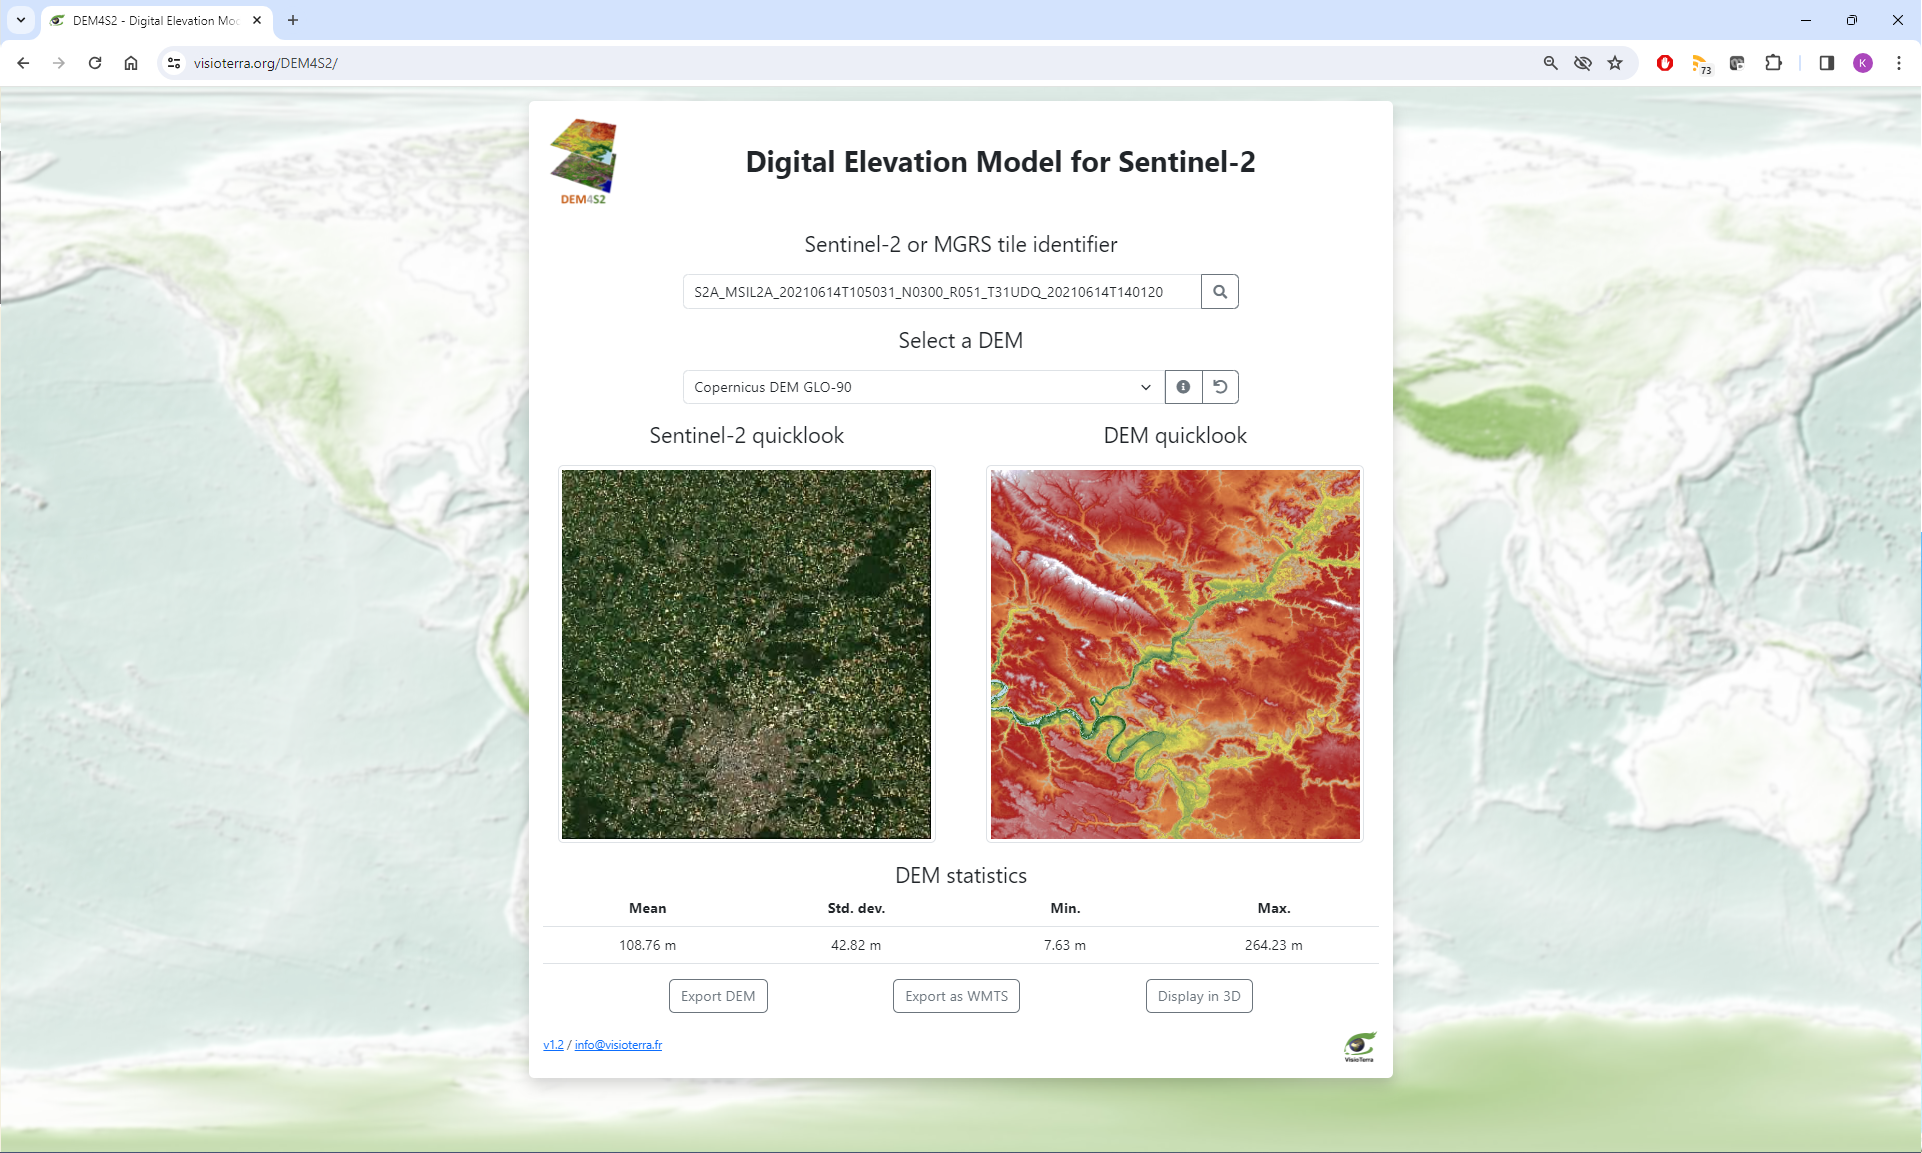View site information icon in address bar
Viewport: 1922px width, 1153px height.
click(x=174, y=63)
